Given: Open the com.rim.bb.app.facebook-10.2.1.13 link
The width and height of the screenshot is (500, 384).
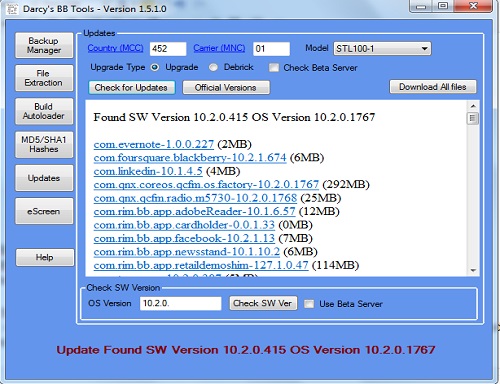Looking at the screenshot, I should click(184, 238).
